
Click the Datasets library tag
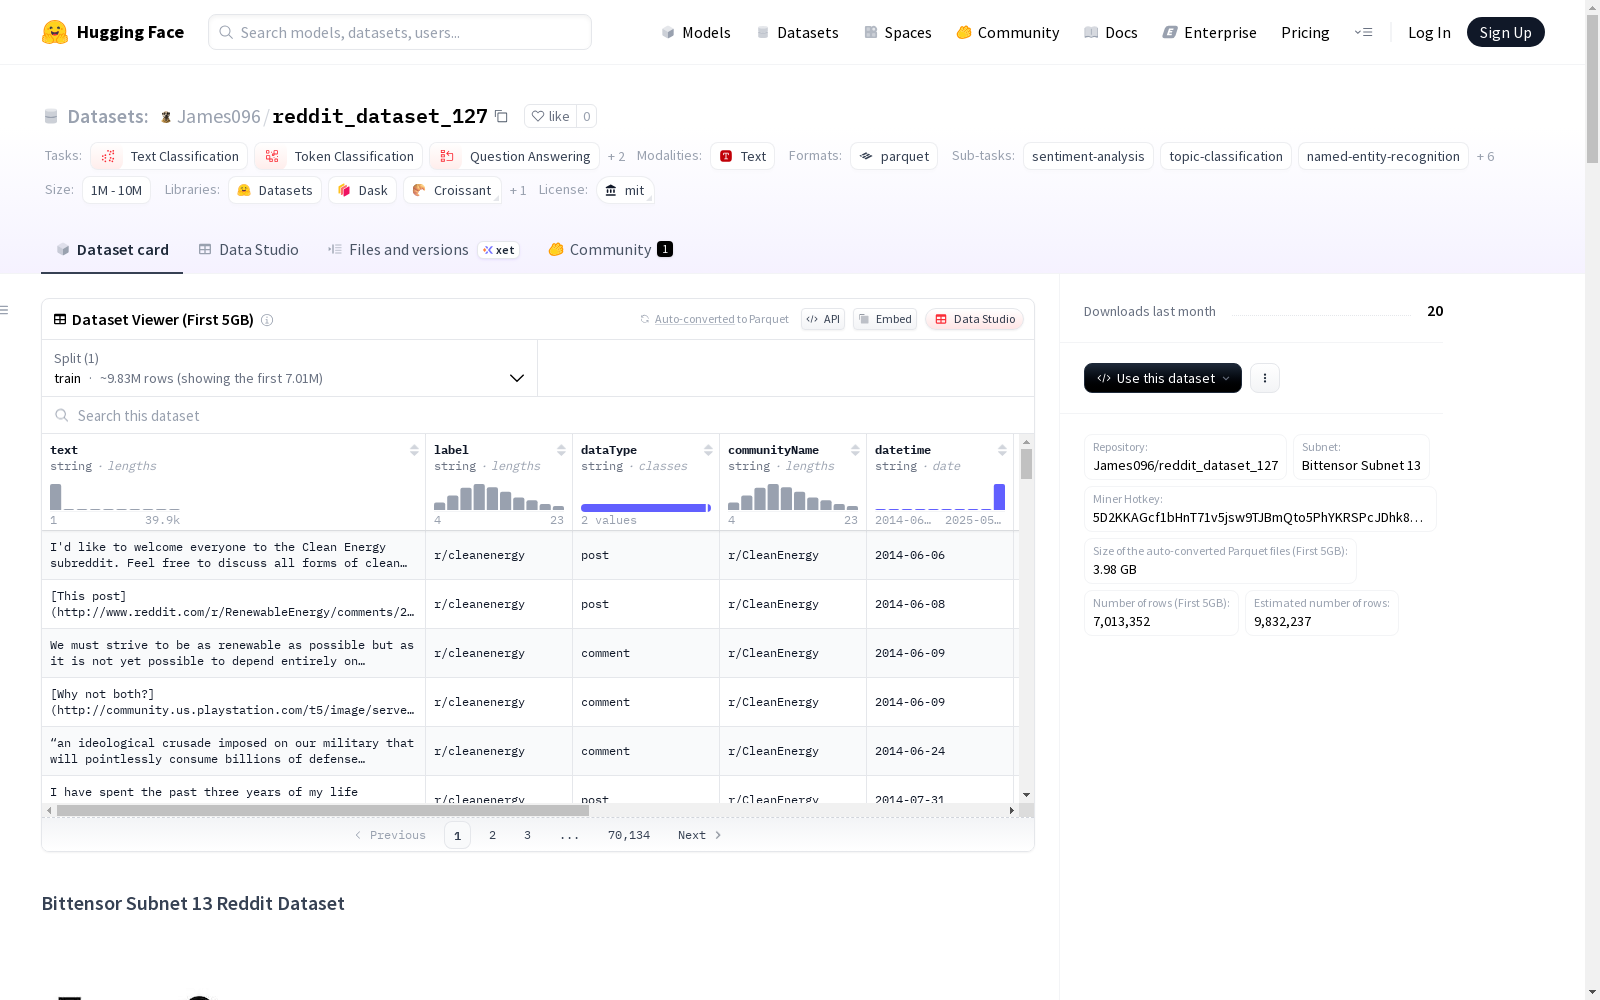click(275, 190)
